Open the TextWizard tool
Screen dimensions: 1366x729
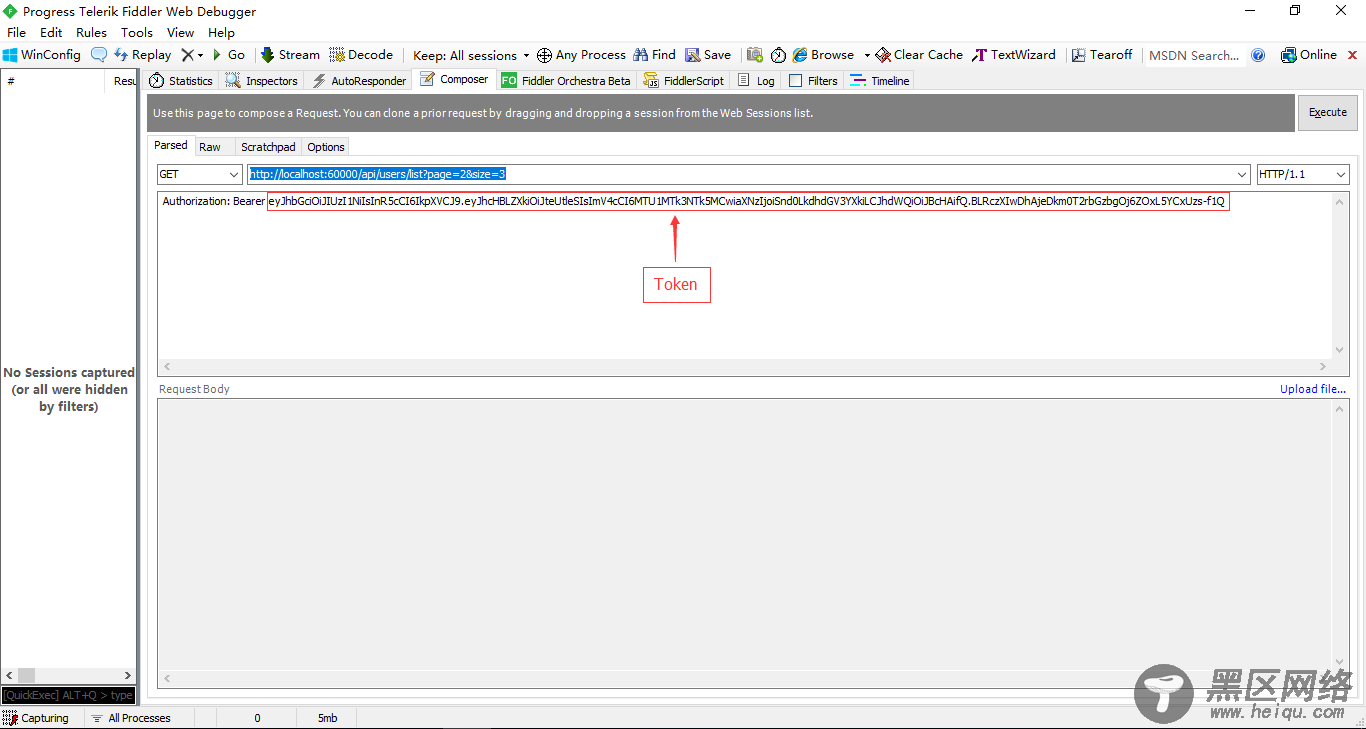click(x=1015, y=55)
